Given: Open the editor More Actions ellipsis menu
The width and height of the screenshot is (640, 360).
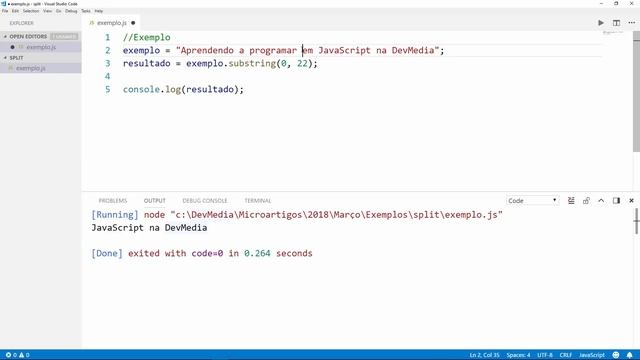Looking at the screenshot, I should pos(631,23).
